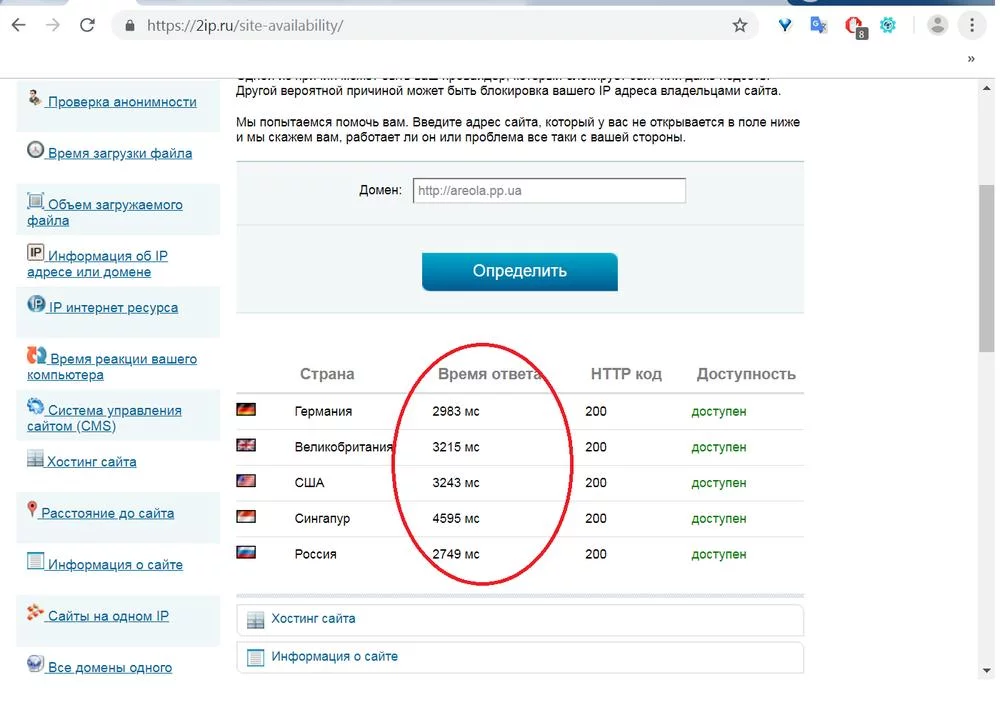Expand the Хостинг сайта panel below results
Screen dimensions: 1000x710
click(520, 619)
